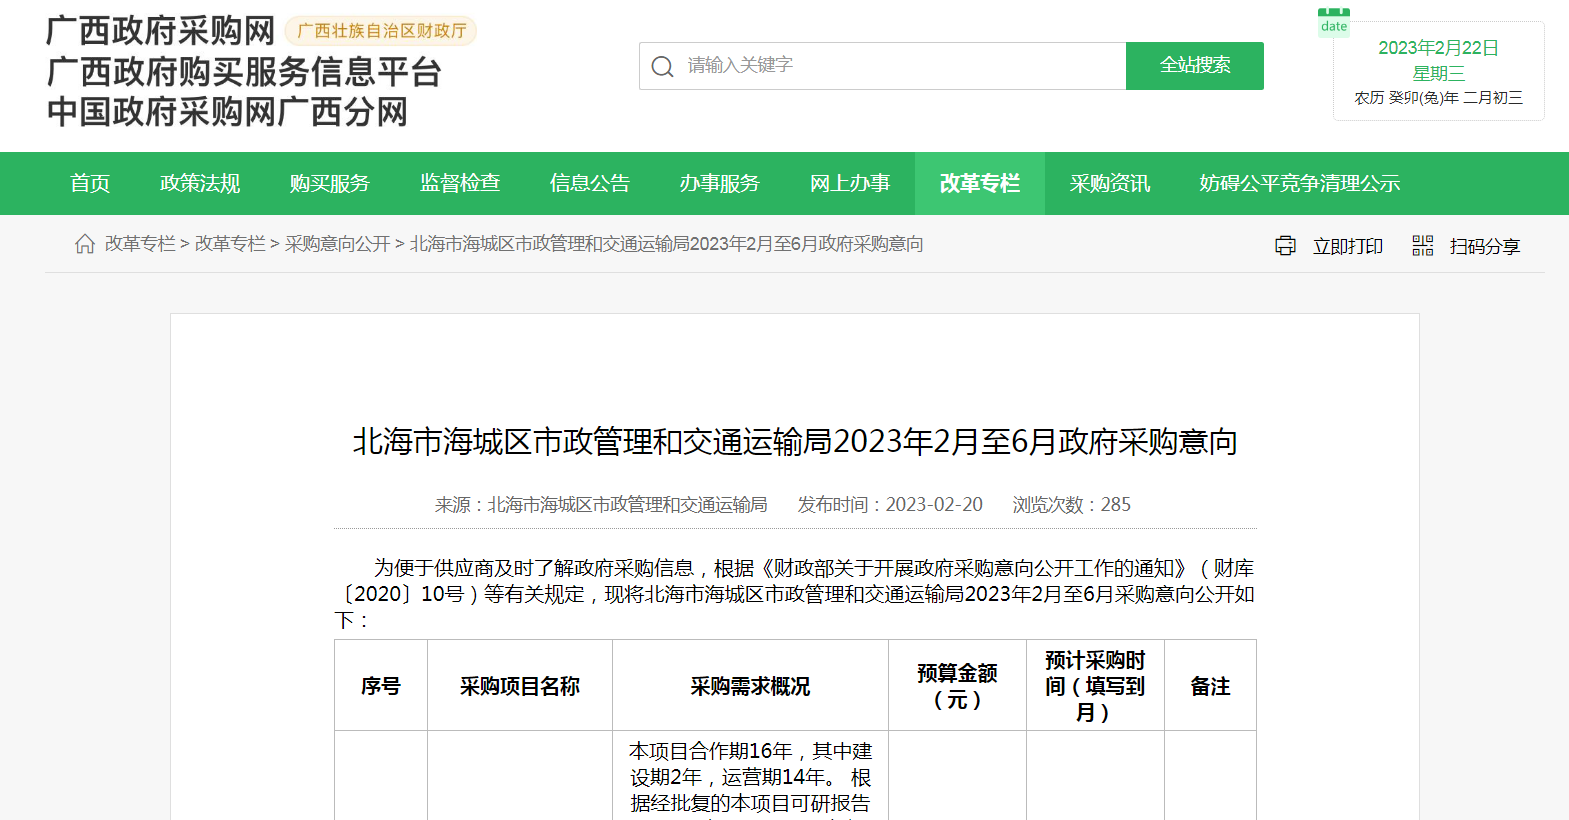Open the 采购资讯 tab
Screen dimensions: 1569x820
tap(1110, 184)
